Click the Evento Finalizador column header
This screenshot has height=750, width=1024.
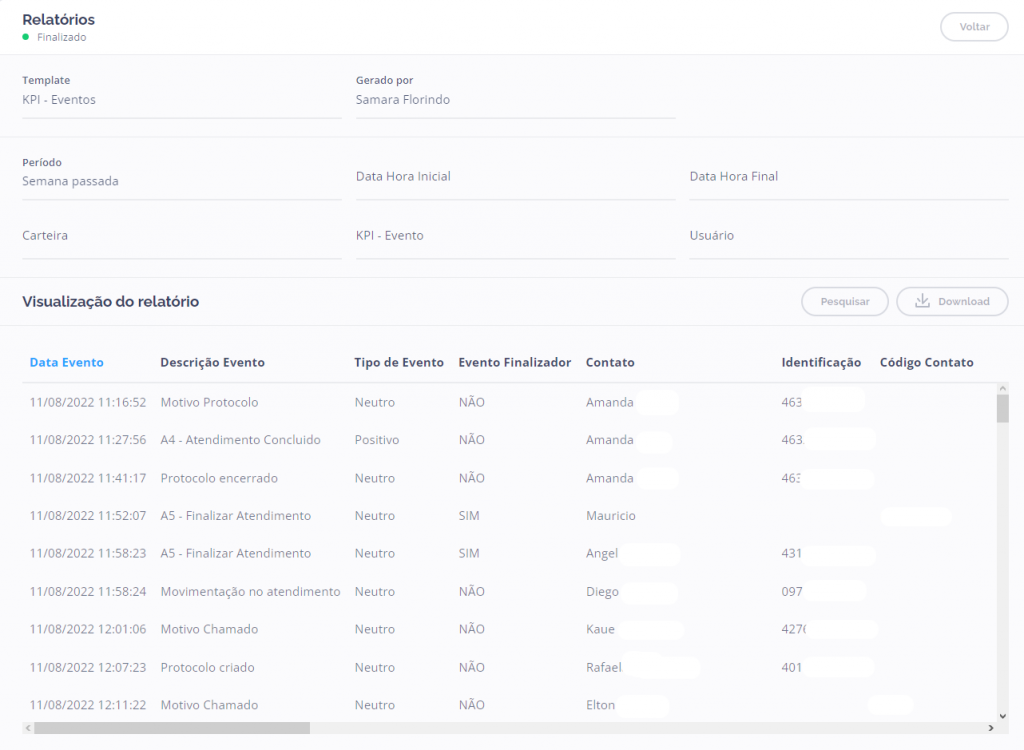pos(514,363)
